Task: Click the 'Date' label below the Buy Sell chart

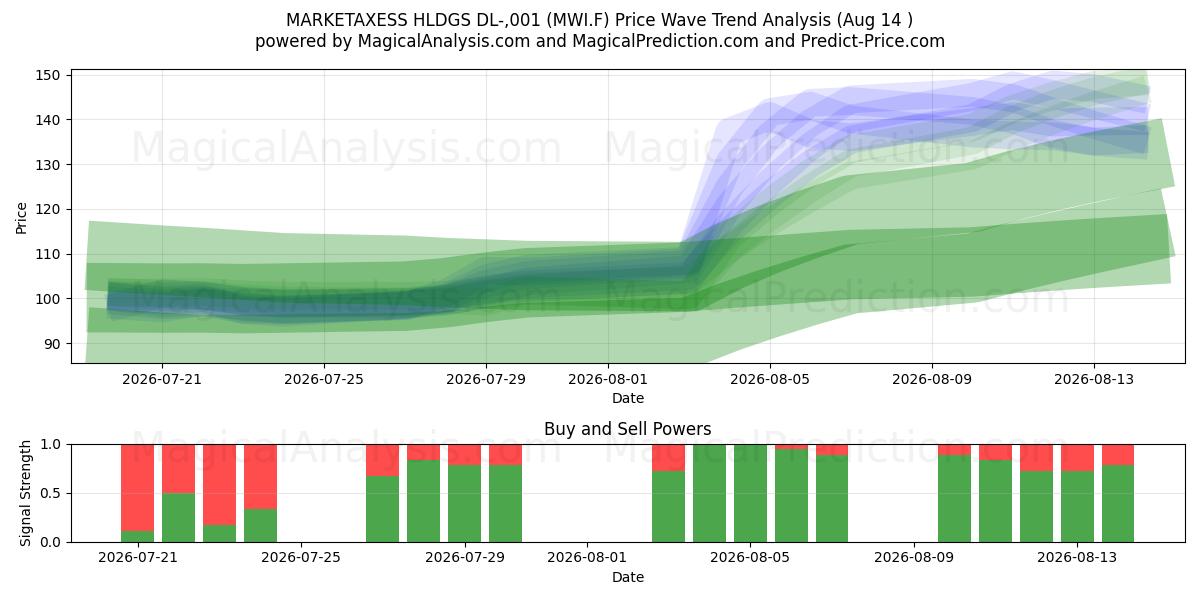Action: click(x=628, y=577)
